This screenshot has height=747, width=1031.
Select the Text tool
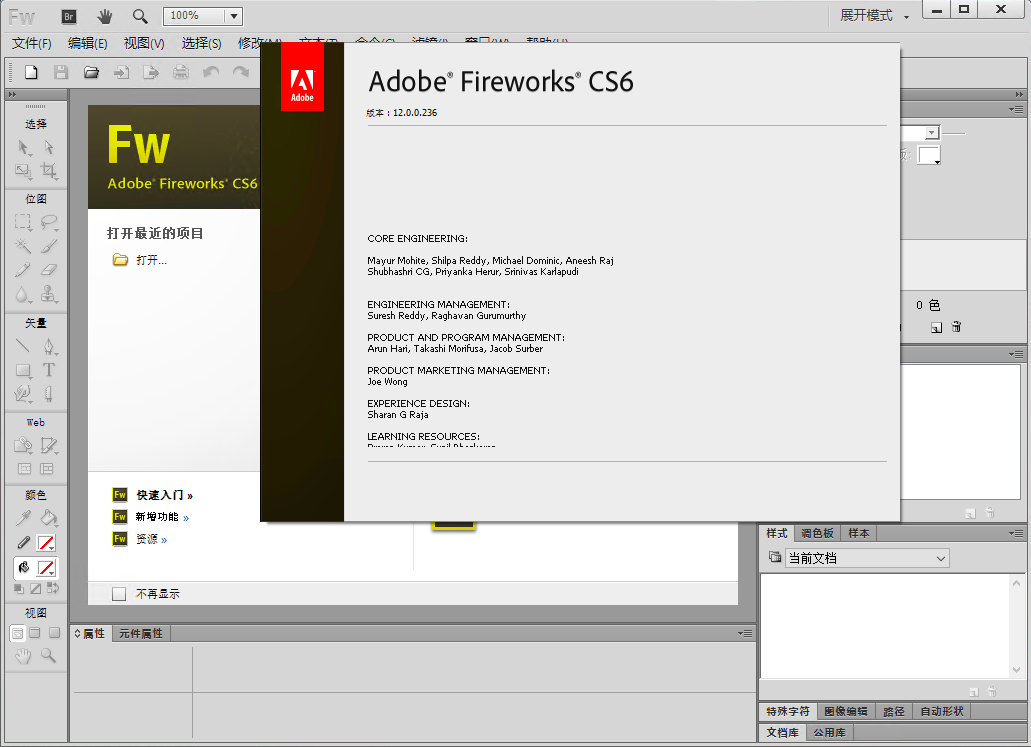pyautogui.click(x=49, y=370)
